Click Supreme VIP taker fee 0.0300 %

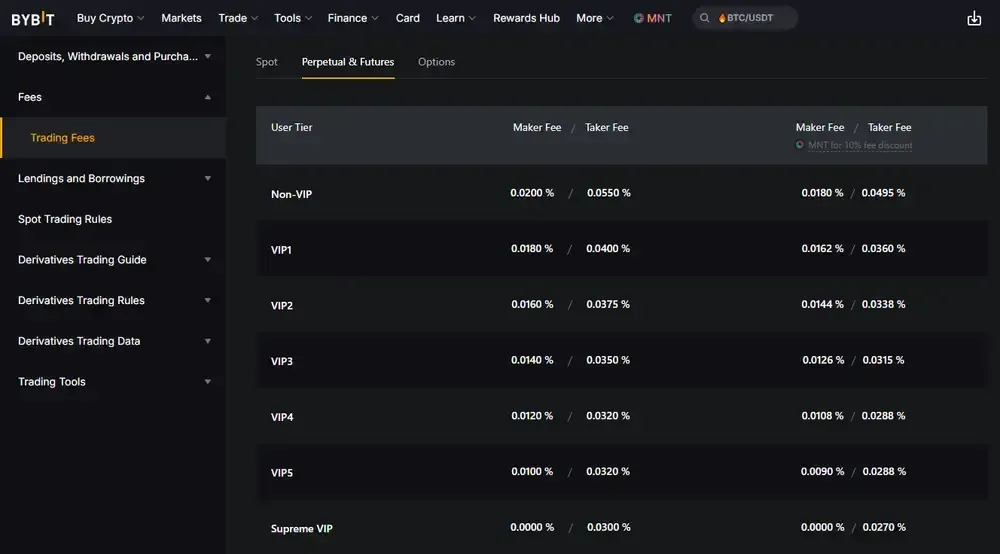click(608, 527)
